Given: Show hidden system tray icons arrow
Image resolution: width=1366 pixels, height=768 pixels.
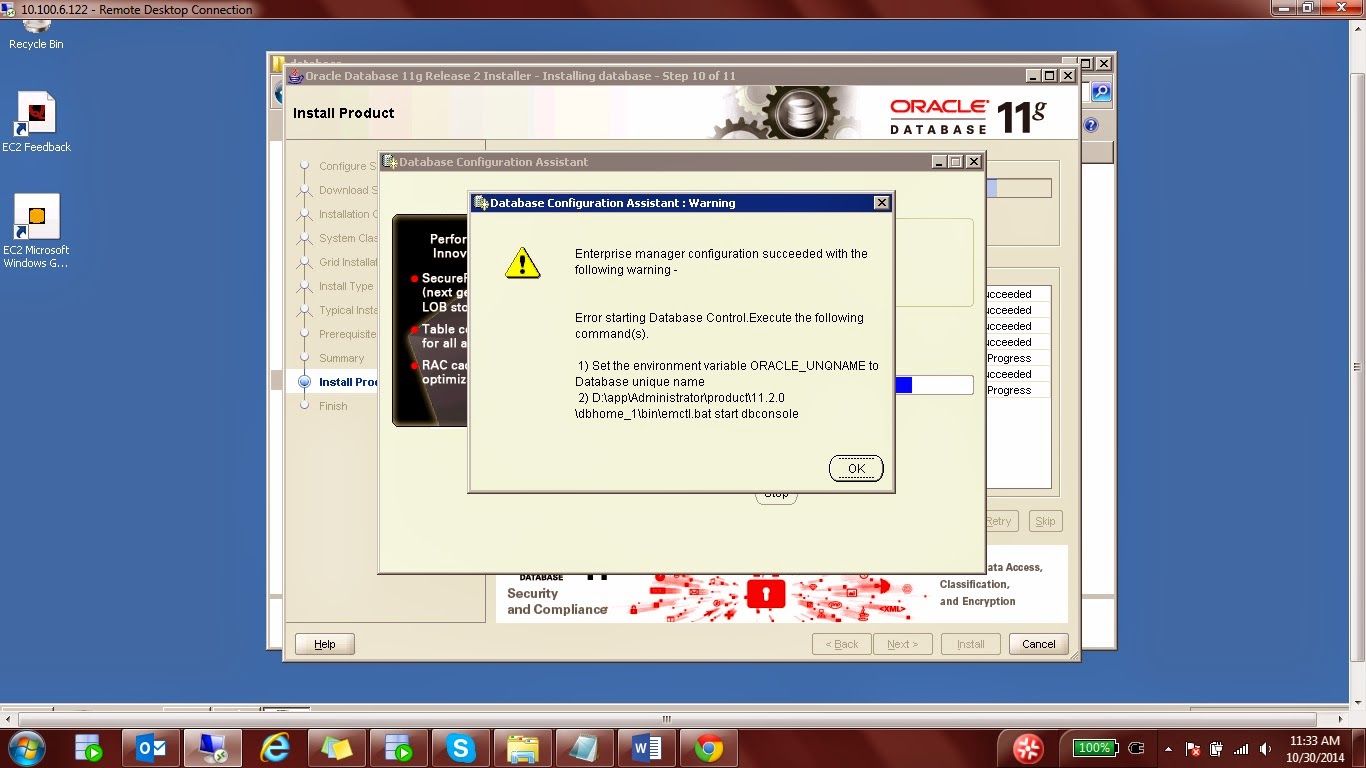Looking at the screenshot, I should pos(1168,748).
